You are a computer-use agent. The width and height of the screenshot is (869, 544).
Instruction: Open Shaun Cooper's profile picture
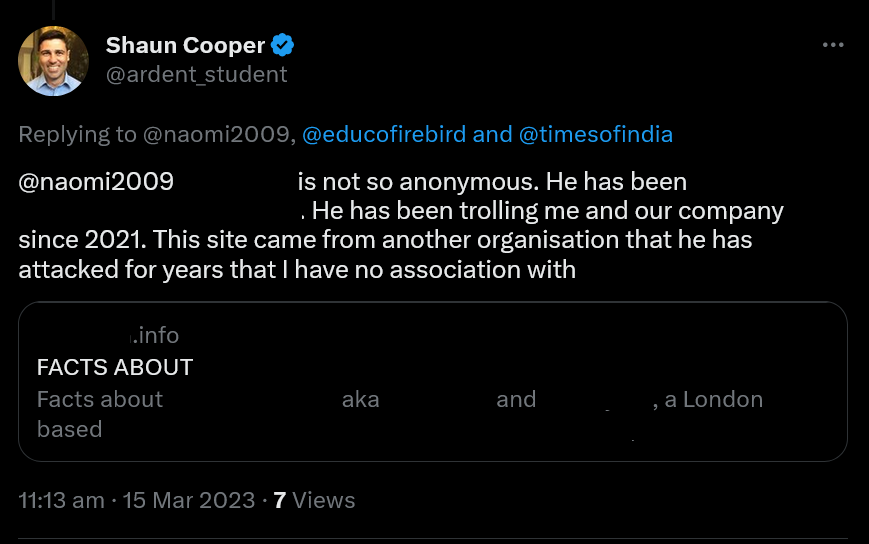click(x=53, y=60)
